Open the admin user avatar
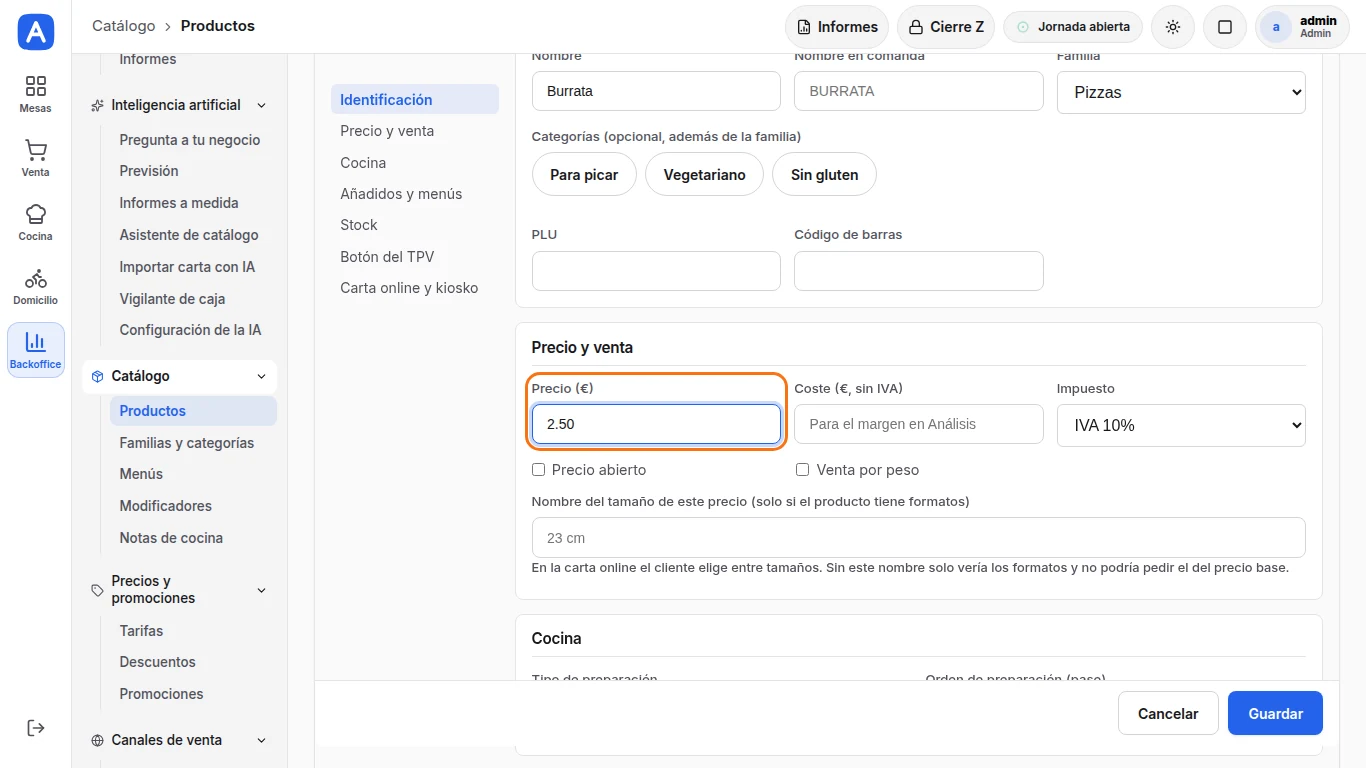Screen dimensions: 1366x768 1276,27
